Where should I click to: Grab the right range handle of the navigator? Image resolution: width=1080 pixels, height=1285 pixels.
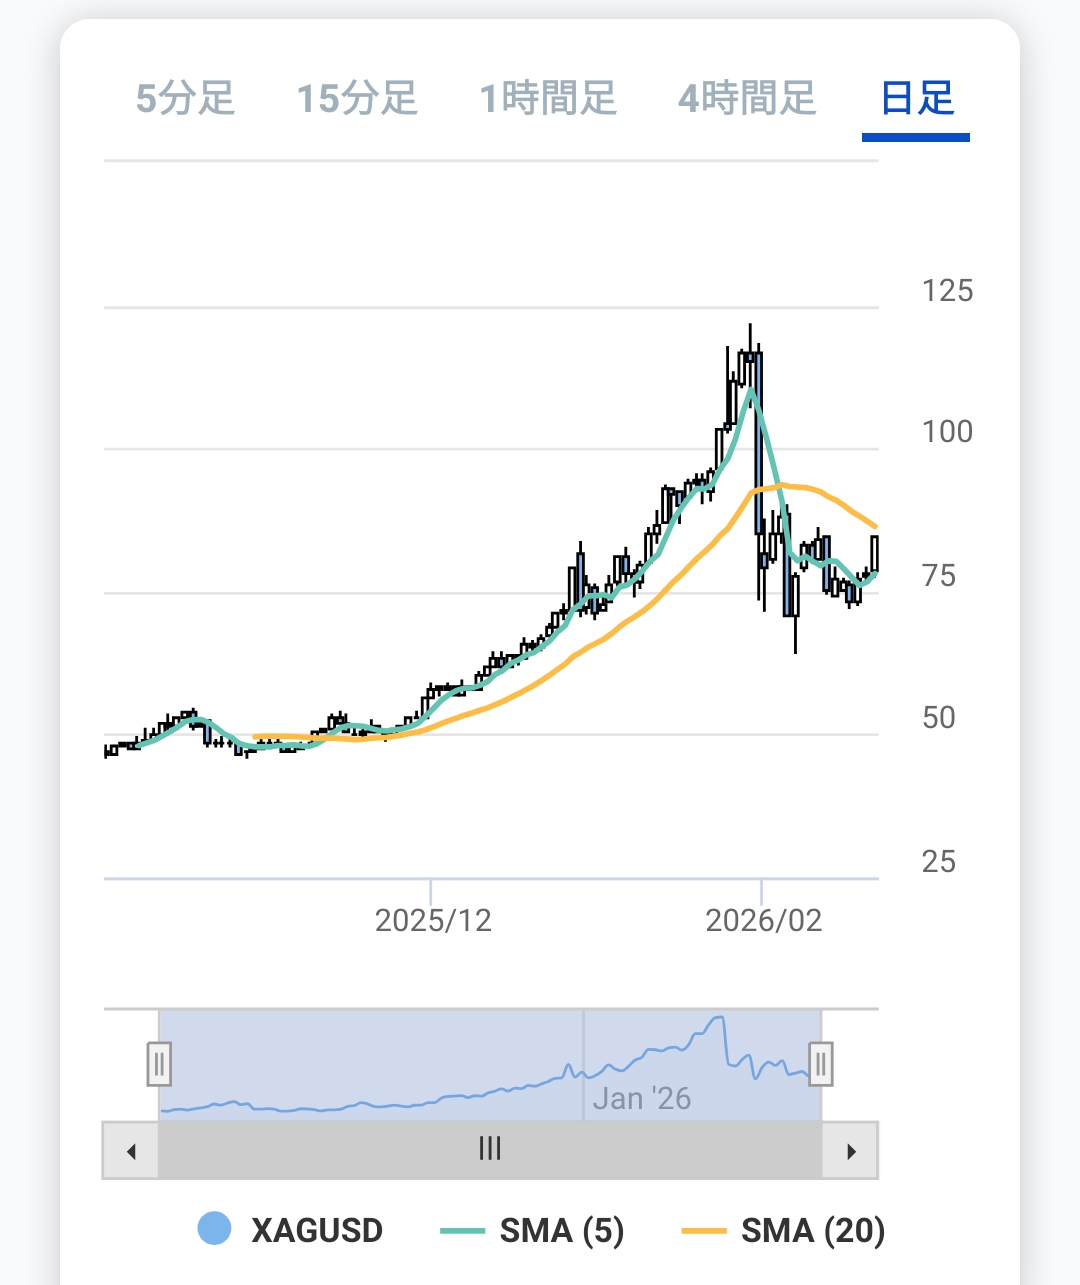point(821,1064)
